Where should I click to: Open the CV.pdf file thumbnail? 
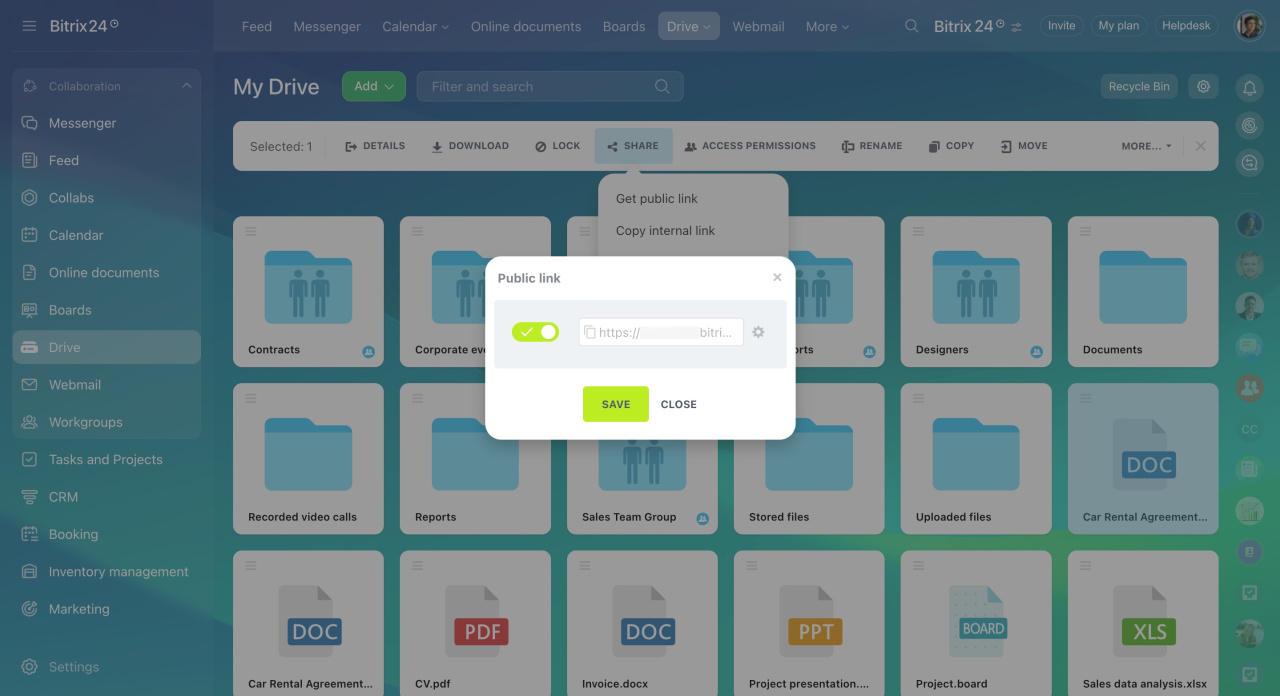click(475, 625)
